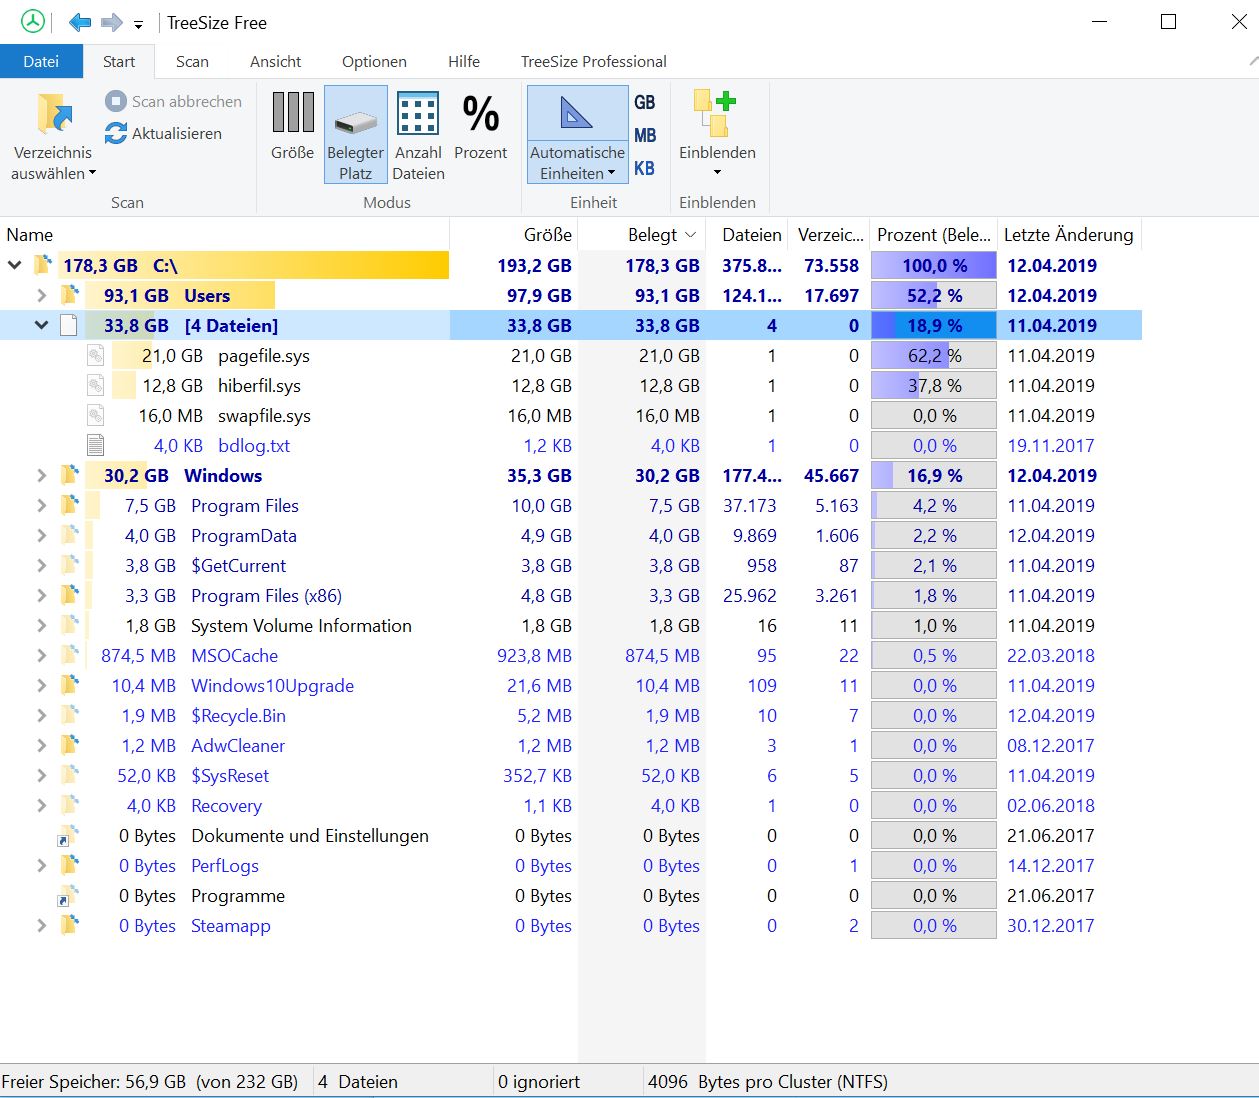Sort by the Name column header

[x=225, y=235]
